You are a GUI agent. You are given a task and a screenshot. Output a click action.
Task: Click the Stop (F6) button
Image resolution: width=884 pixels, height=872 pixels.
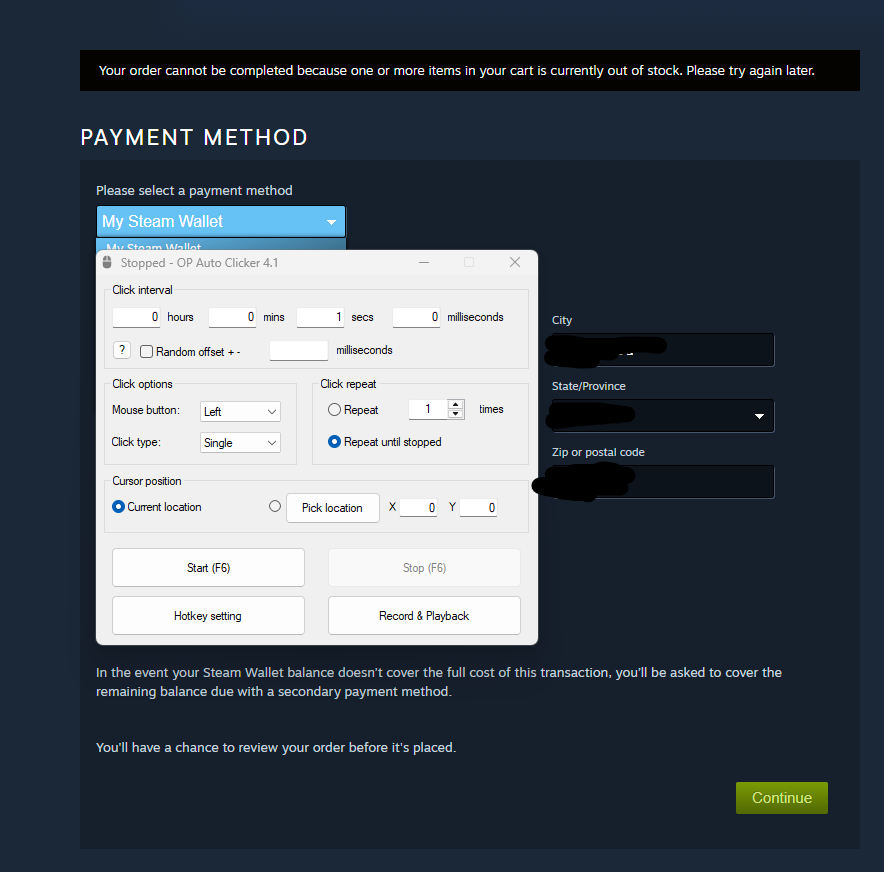tap(425, 568)
